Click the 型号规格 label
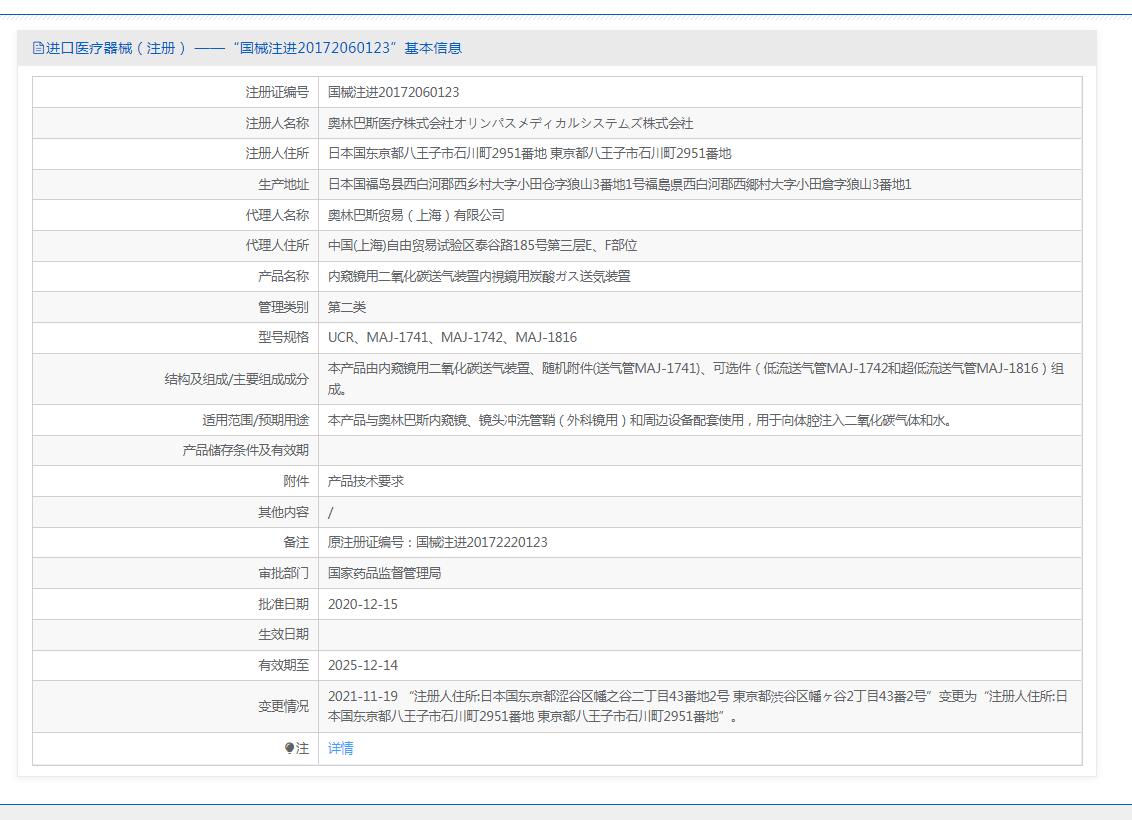The height and width of the screenshot is (820, 1132). [x=284, y=338]
